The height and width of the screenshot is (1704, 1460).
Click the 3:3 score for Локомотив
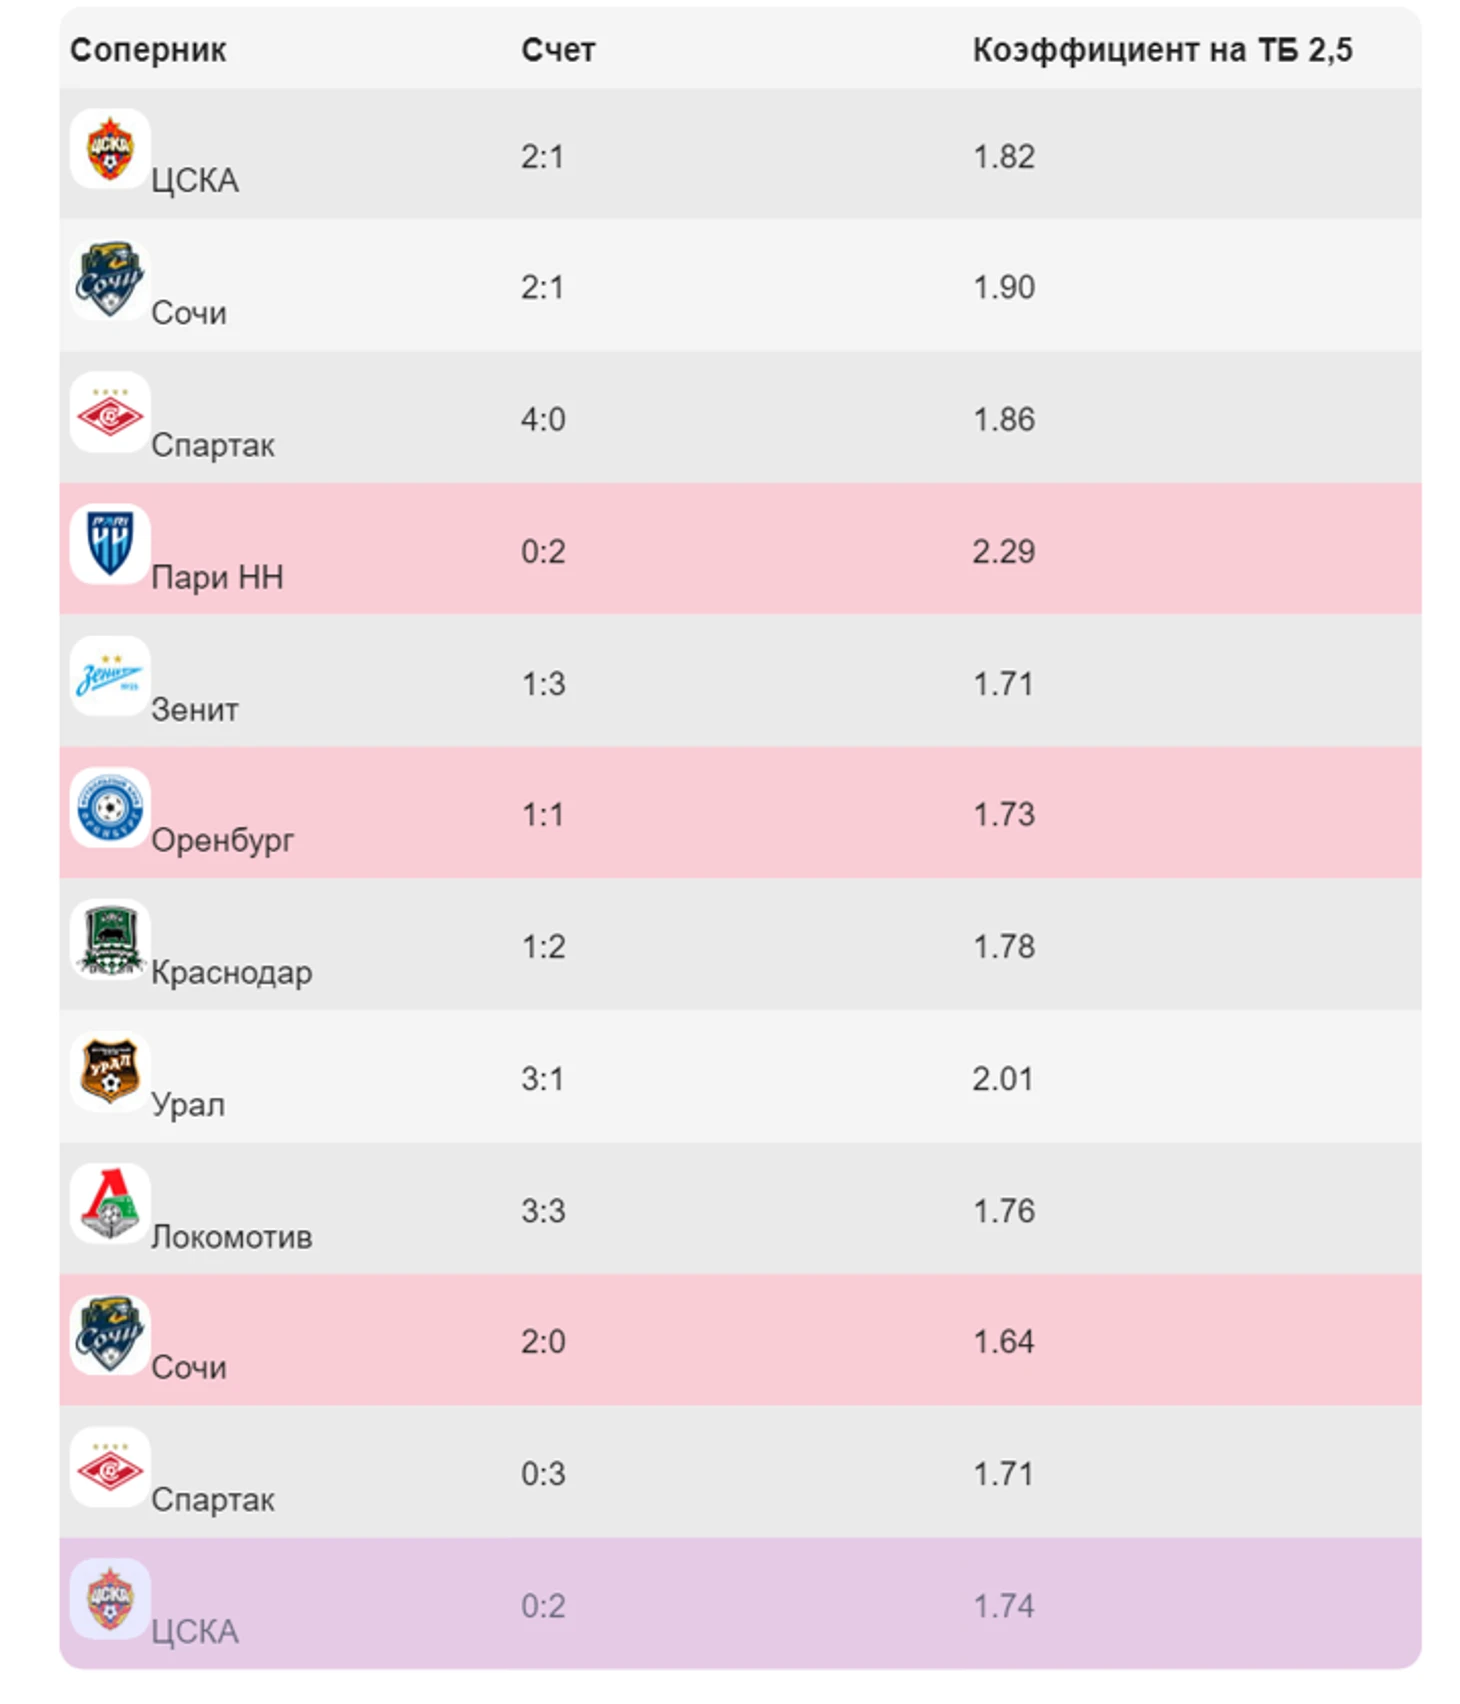pos(543,1211)
